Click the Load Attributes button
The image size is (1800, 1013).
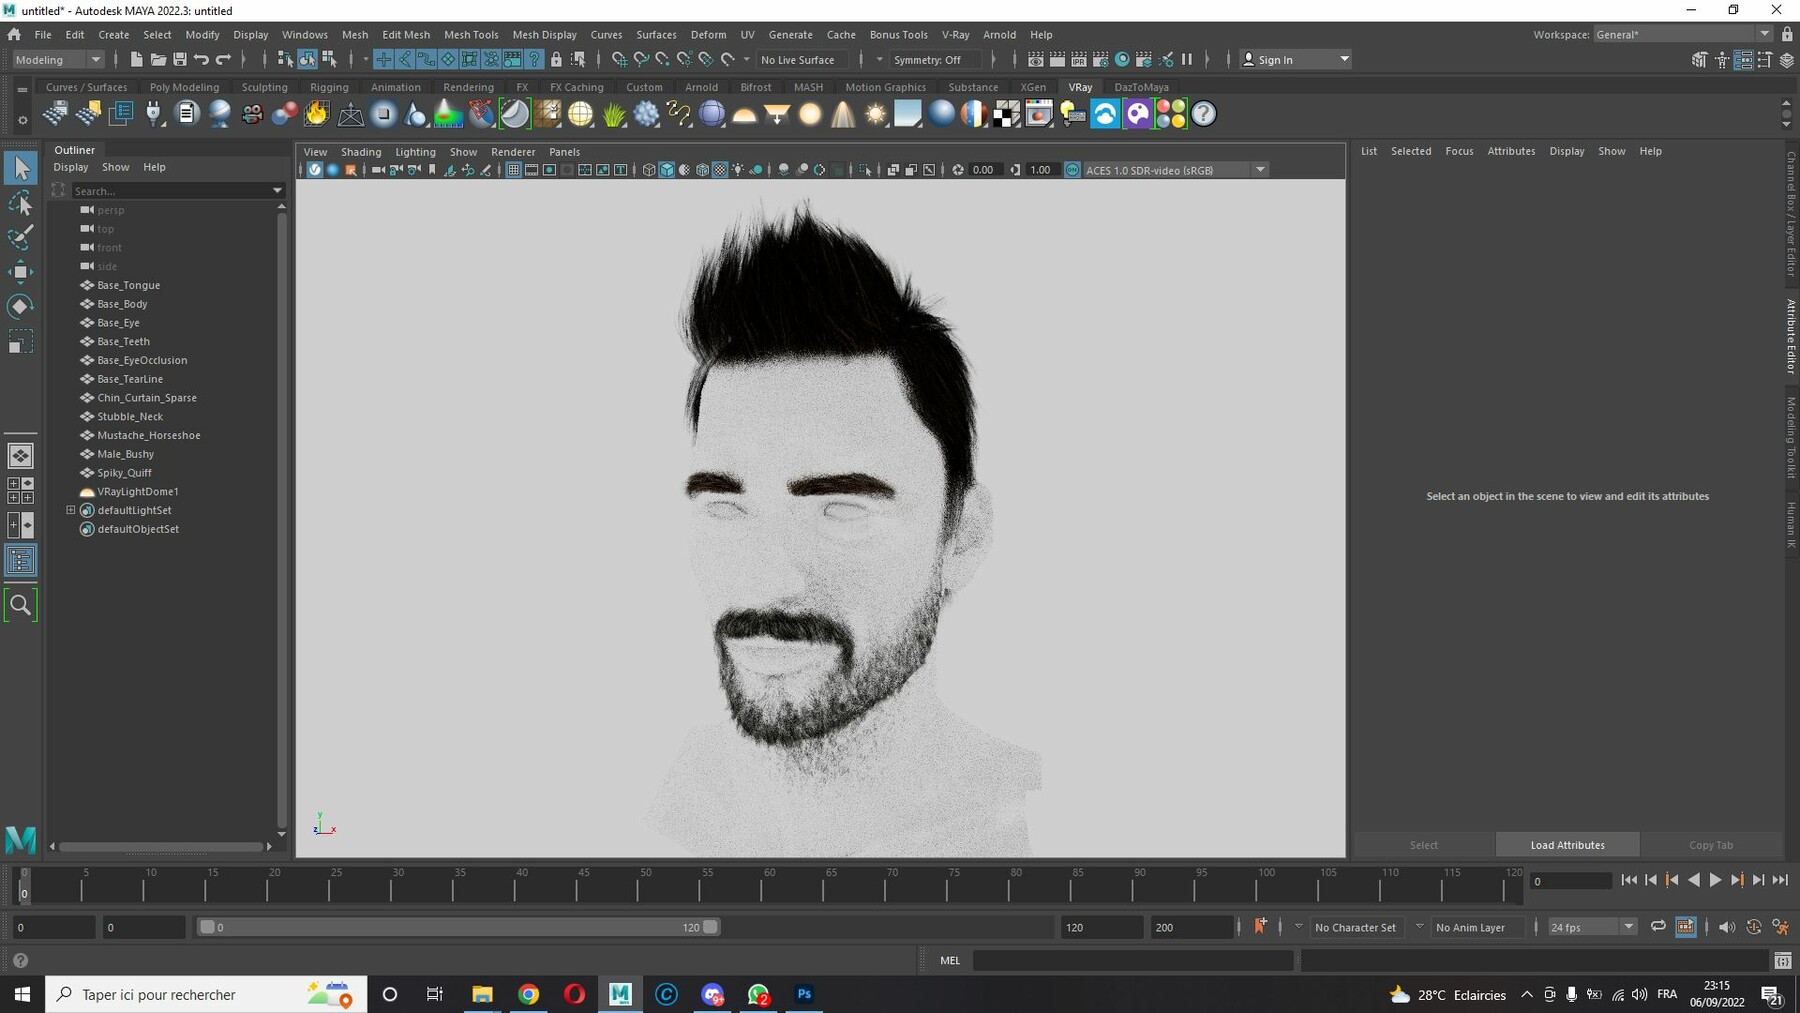click(x=1567, y=845)
